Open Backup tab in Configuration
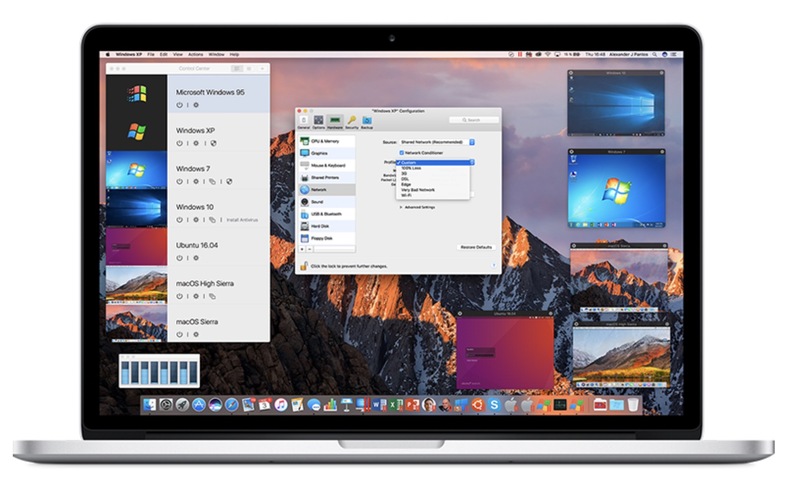800x494 pixels. coord(367,122)
